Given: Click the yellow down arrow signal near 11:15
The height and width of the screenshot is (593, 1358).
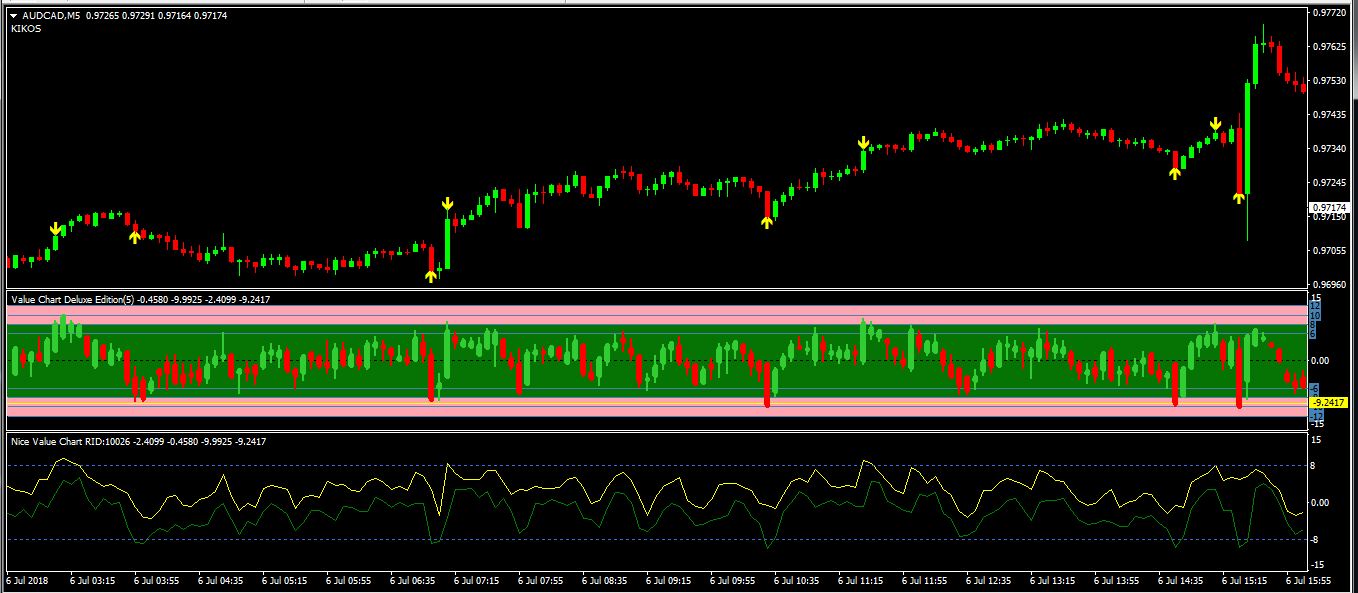Looking at the screenshot, I should tap(863, 143).
